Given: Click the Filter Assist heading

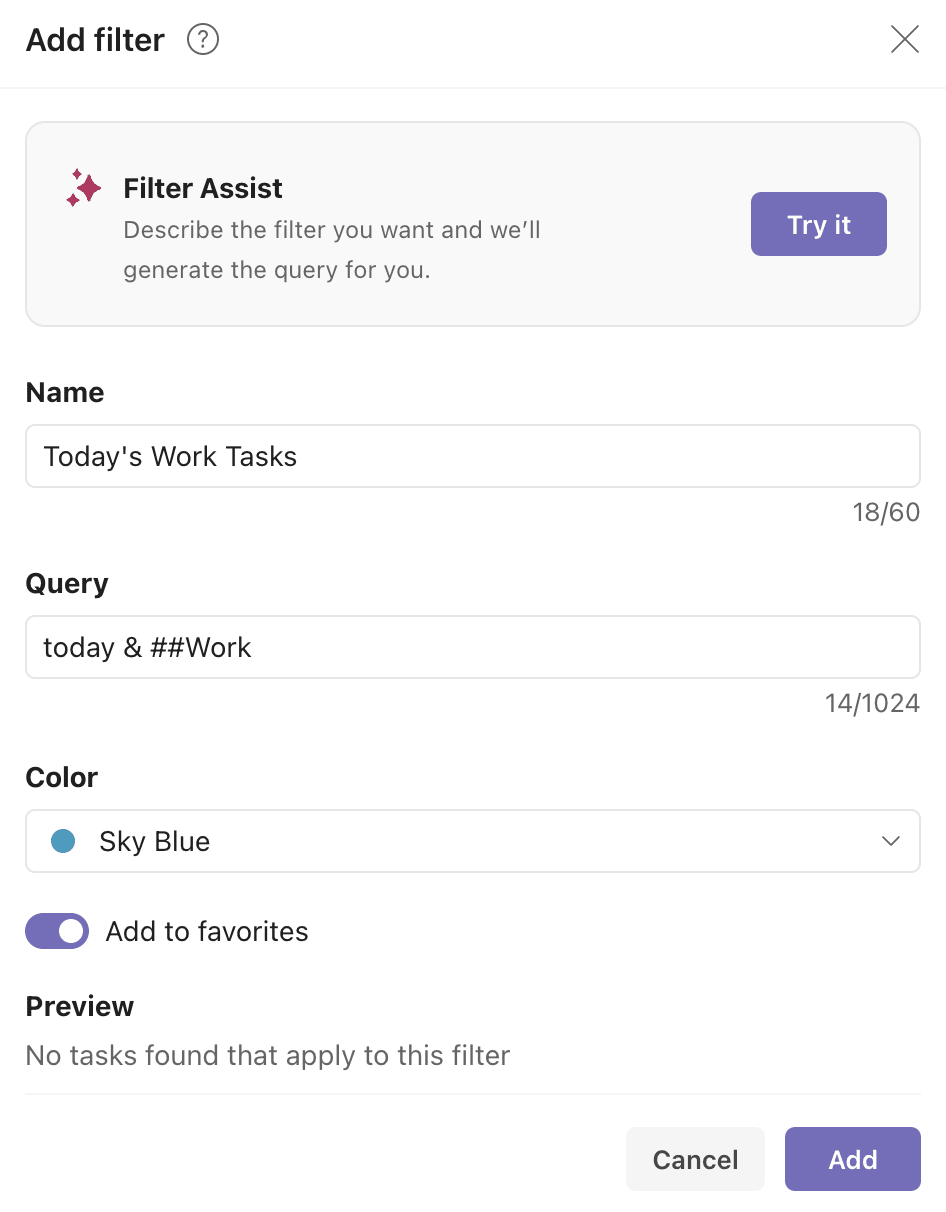Looking at the screenshot, I should click(203, 188).
